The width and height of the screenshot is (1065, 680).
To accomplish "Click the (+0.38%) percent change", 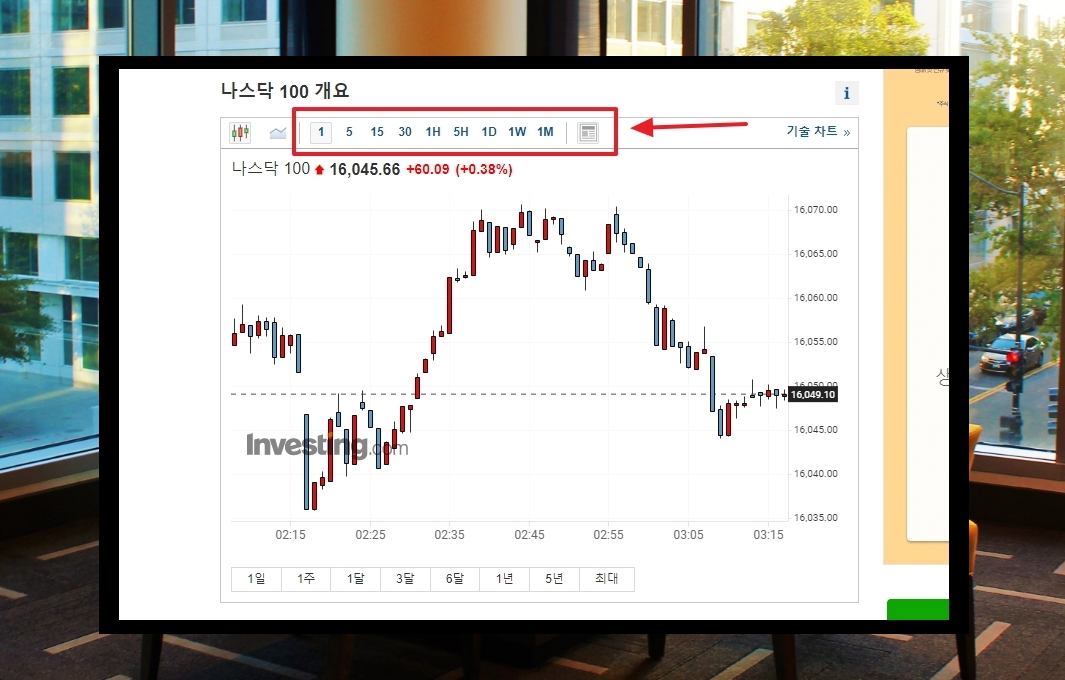I will [x=484, y=169].
